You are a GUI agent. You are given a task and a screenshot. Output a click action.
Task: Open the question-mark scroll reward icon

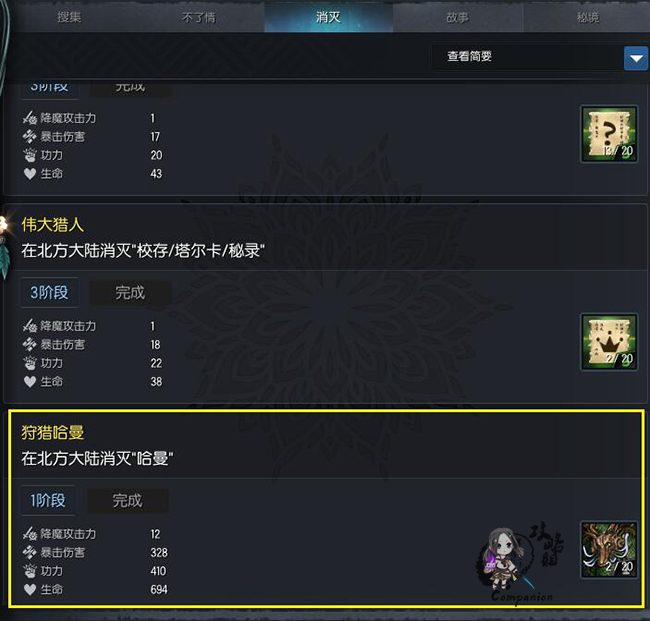click(x=609, y=134)
